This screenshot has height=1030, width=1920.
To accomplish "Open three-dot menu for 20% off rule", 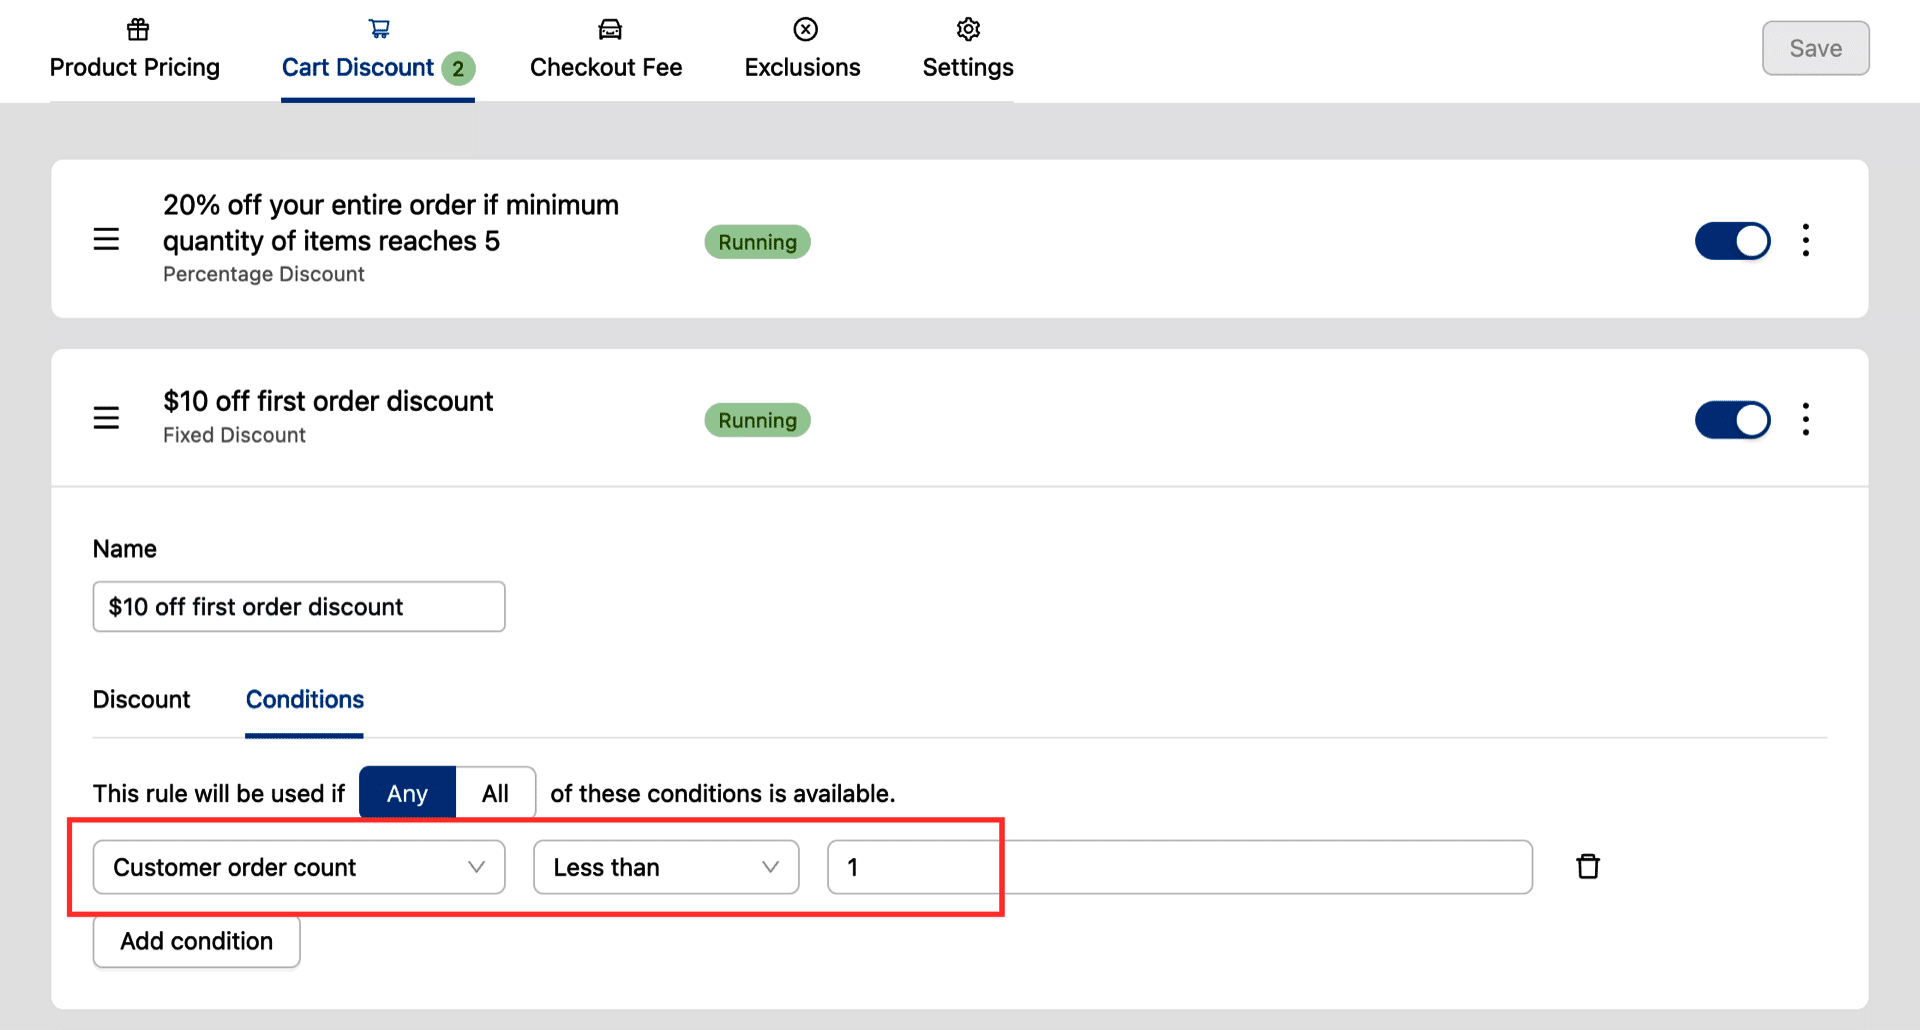I will (x=1805, y=240).
